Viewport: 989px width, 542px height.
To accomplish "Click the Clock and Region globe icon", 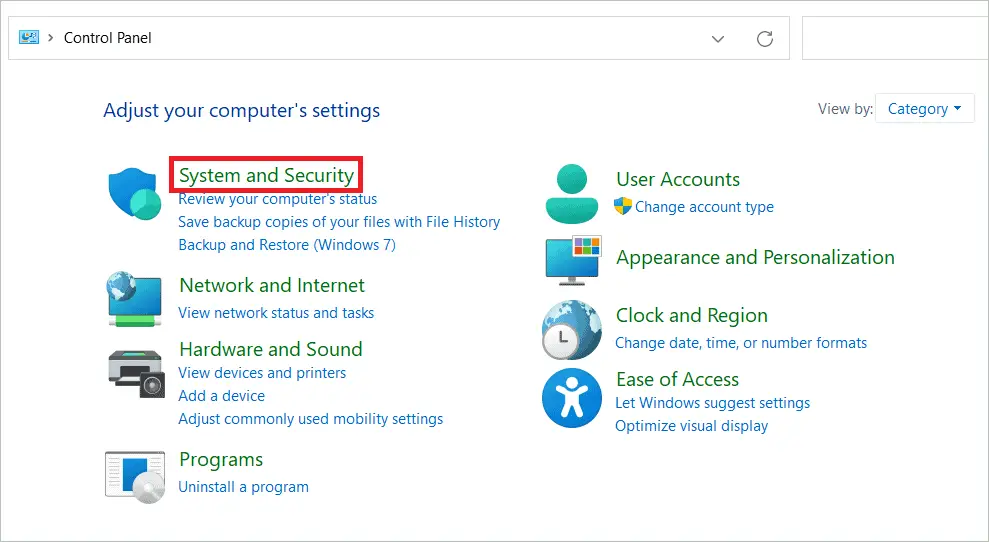I will 571,330.
